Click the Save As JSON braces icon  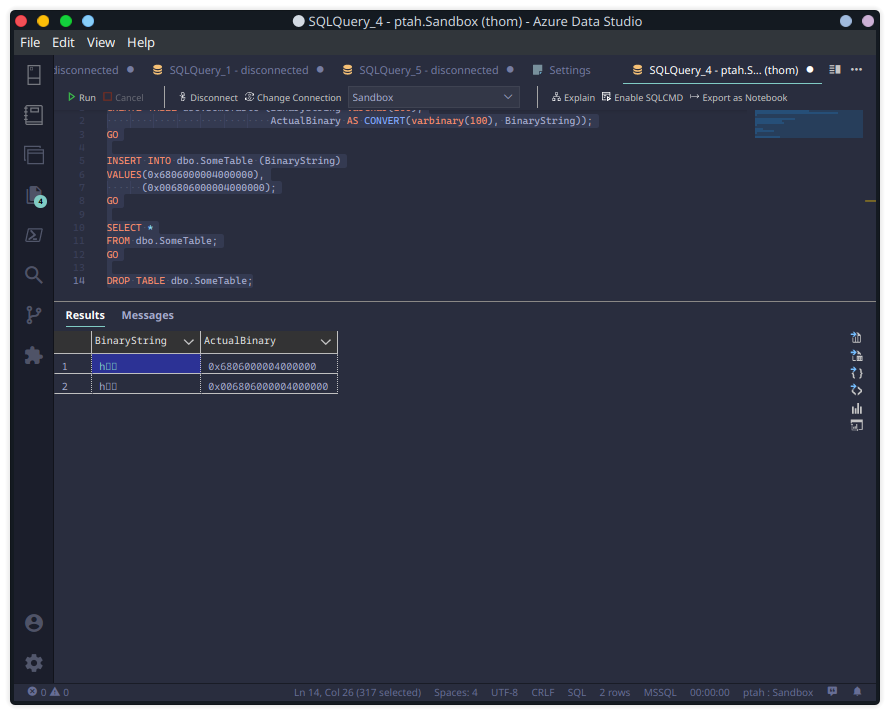tap(856, 373)
